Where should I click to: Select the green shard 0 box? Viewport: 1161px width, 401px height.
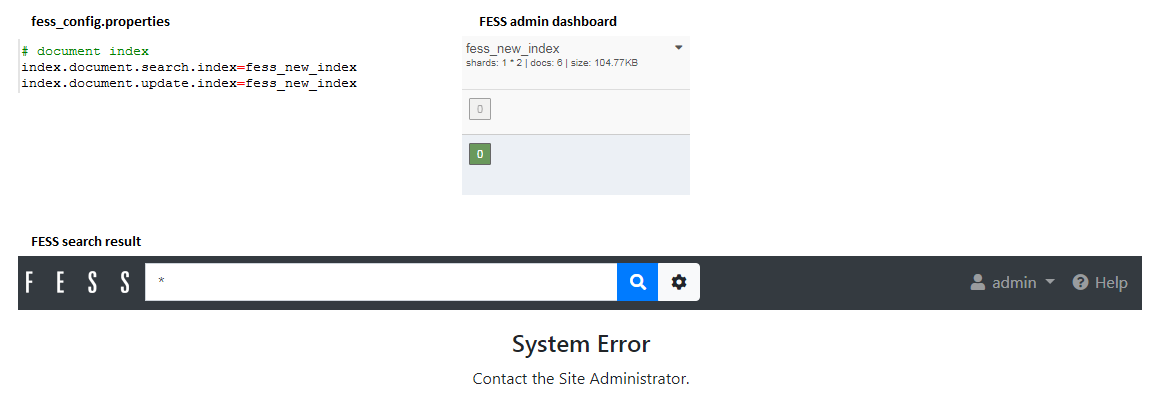pyautogui.click(x=480, y=154)
